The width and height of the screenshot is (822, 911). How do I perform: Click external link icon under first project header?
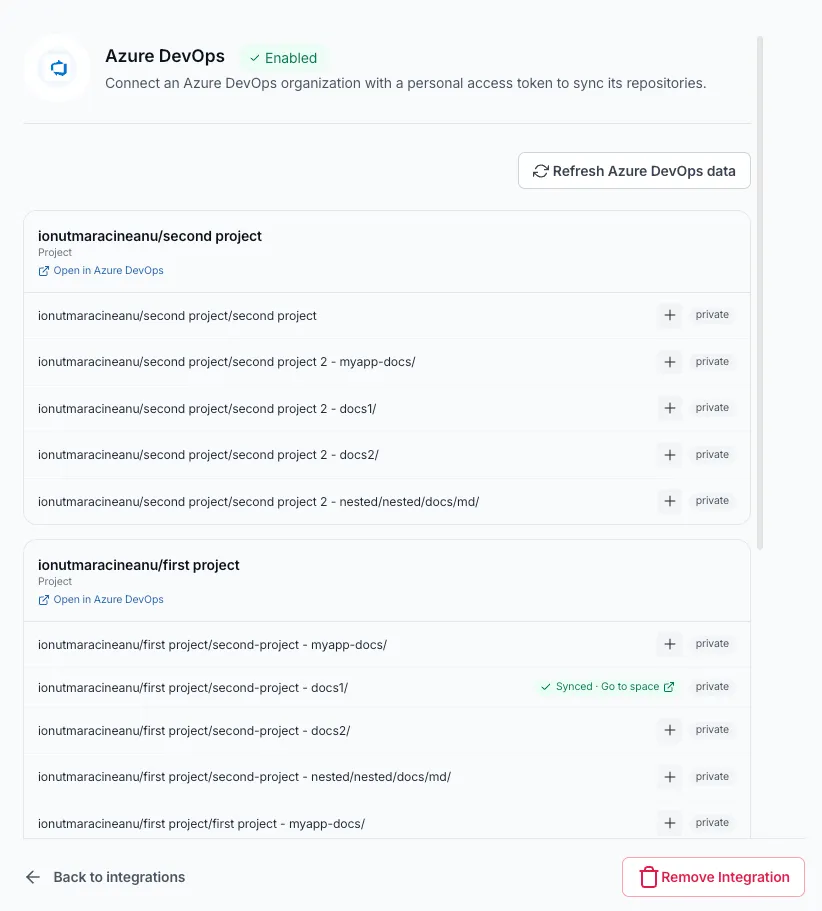click(44, 600)
